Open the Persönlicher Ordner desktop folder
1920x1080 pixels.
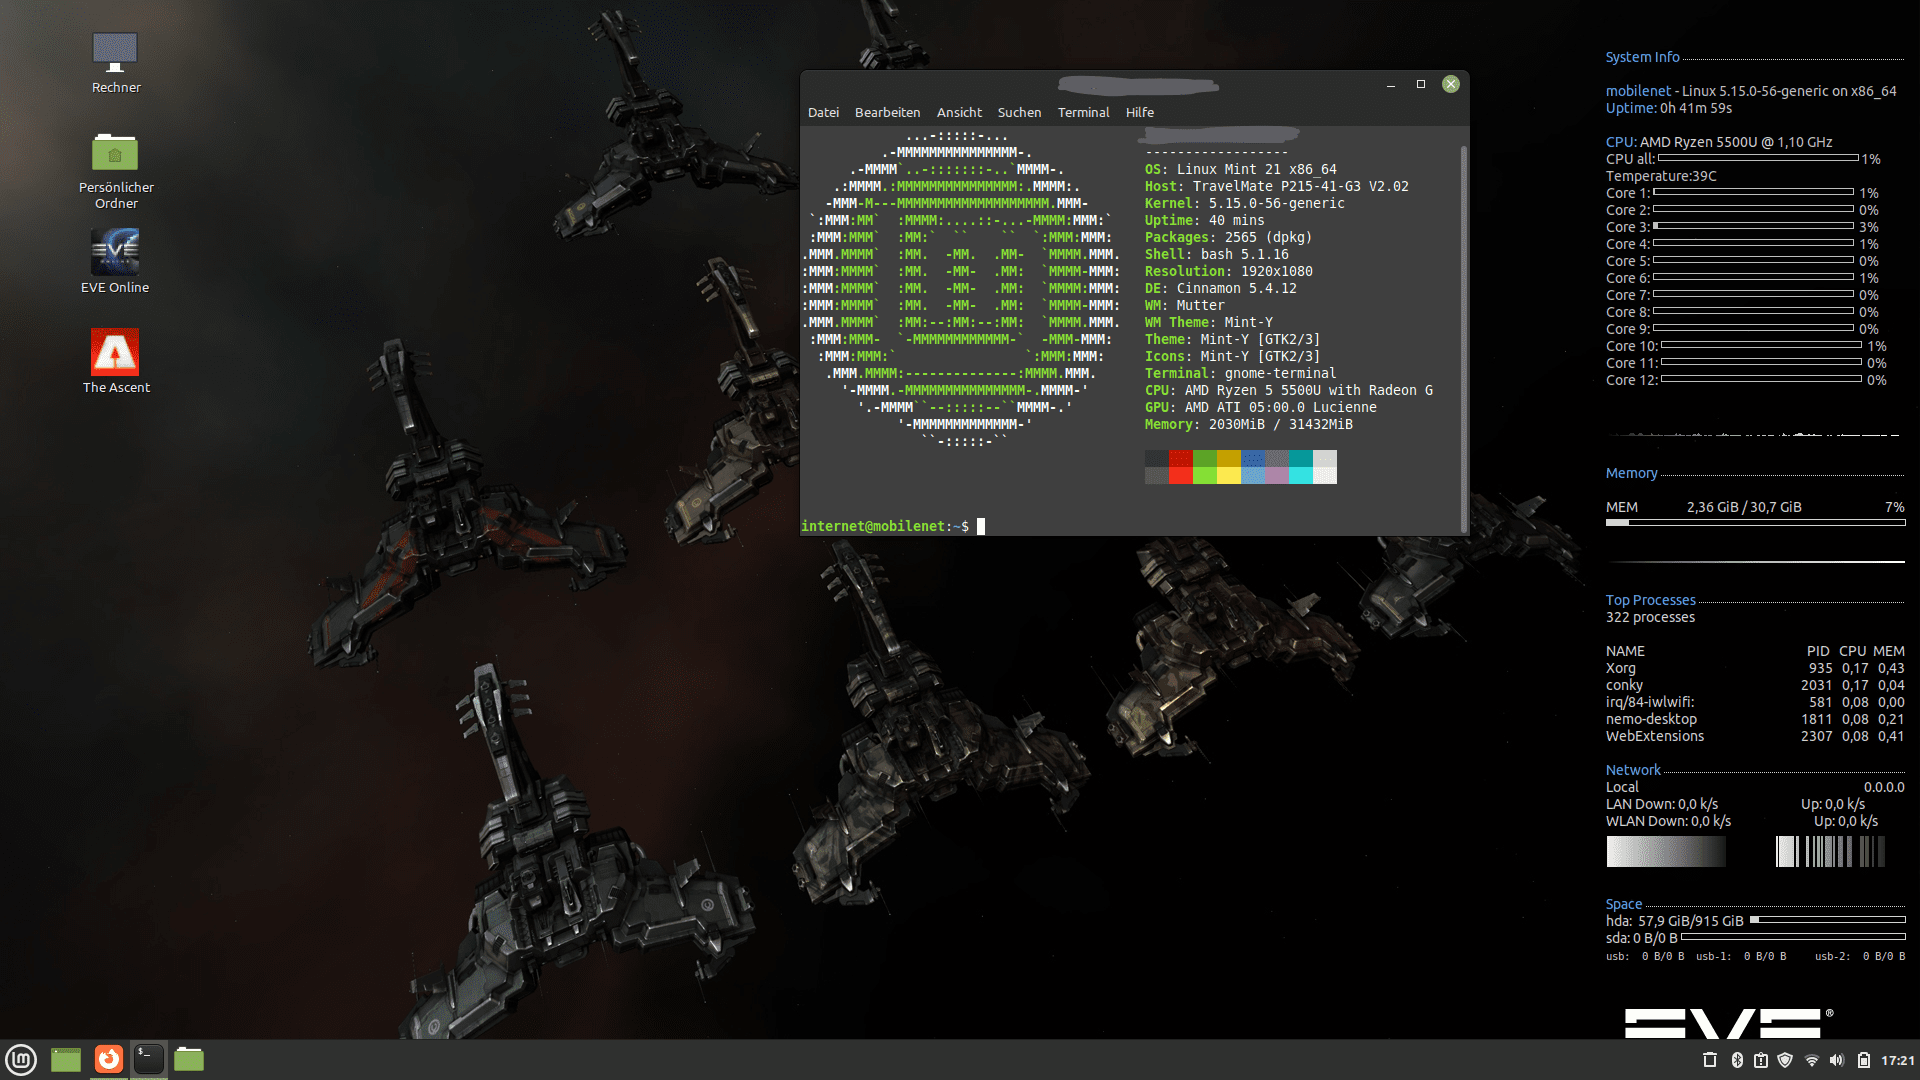tap(116, 170)
